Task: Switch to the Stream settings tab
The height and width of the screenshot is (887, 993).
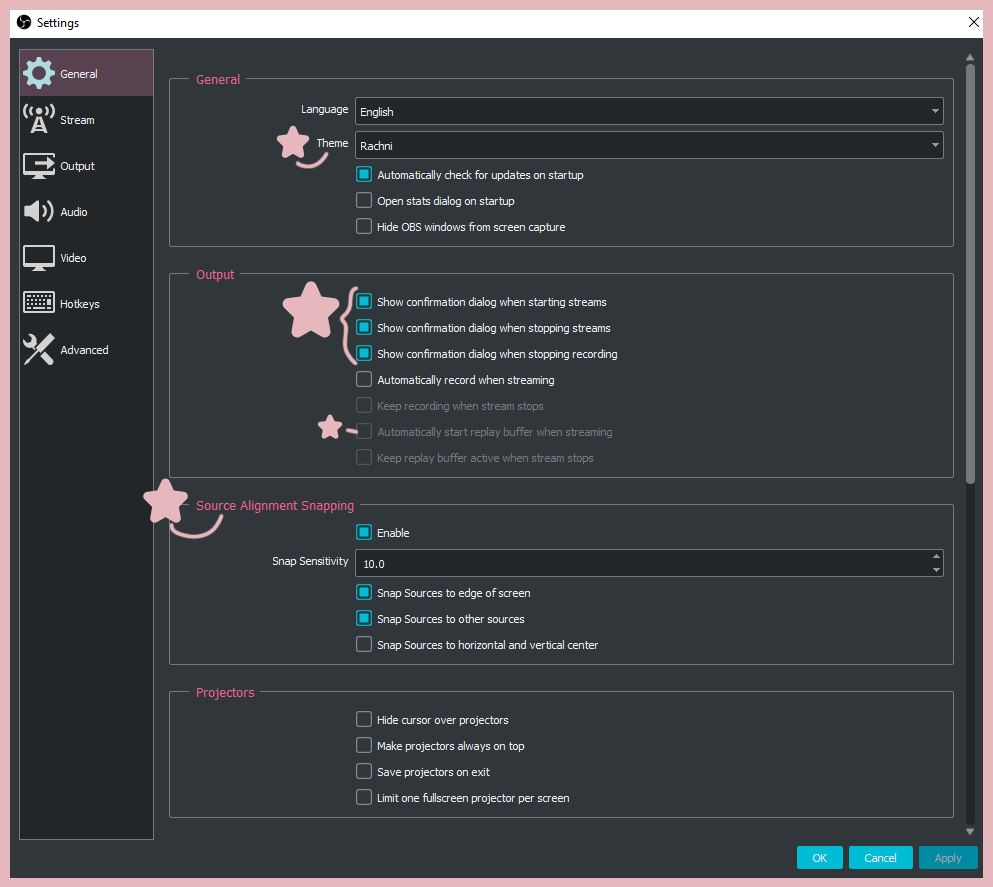Action: (87, 120)
